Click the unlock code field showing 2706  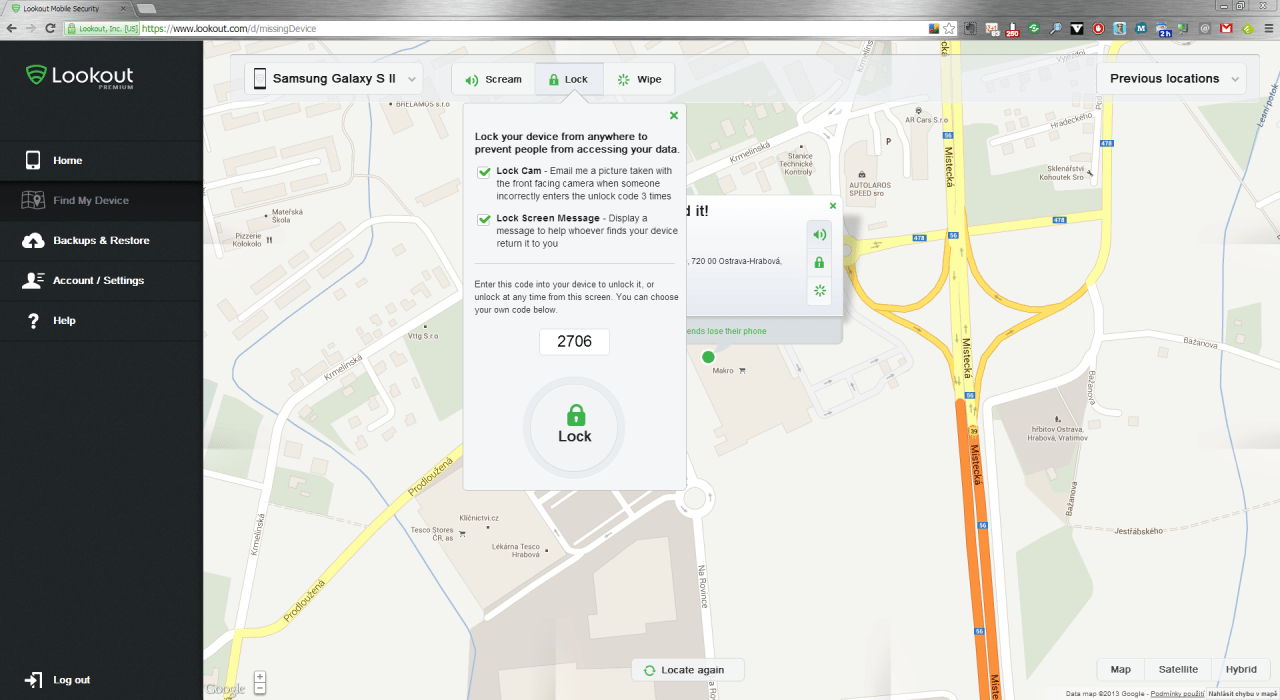(x=574, y=342)
